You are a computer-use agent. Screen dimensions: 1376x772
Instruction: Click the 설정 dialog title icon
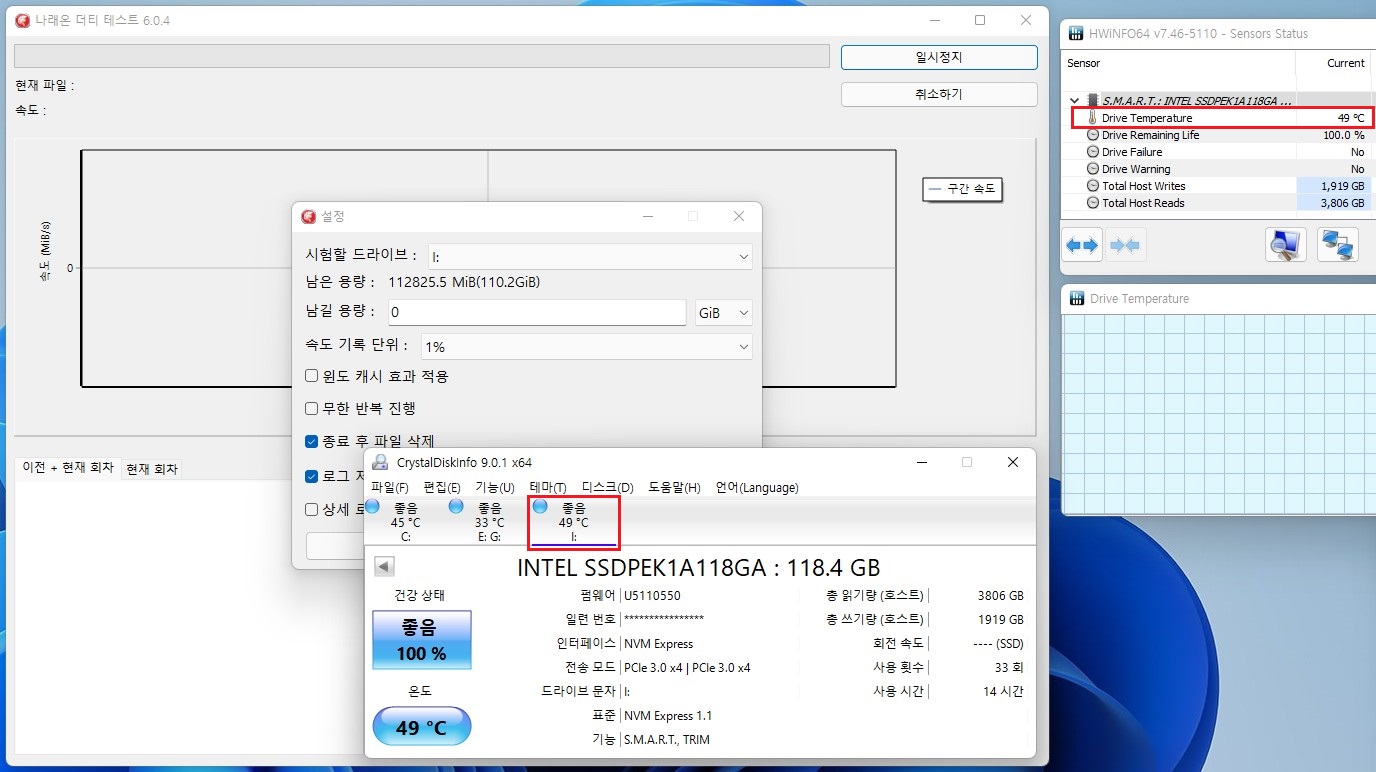click(x=309, y=216)
